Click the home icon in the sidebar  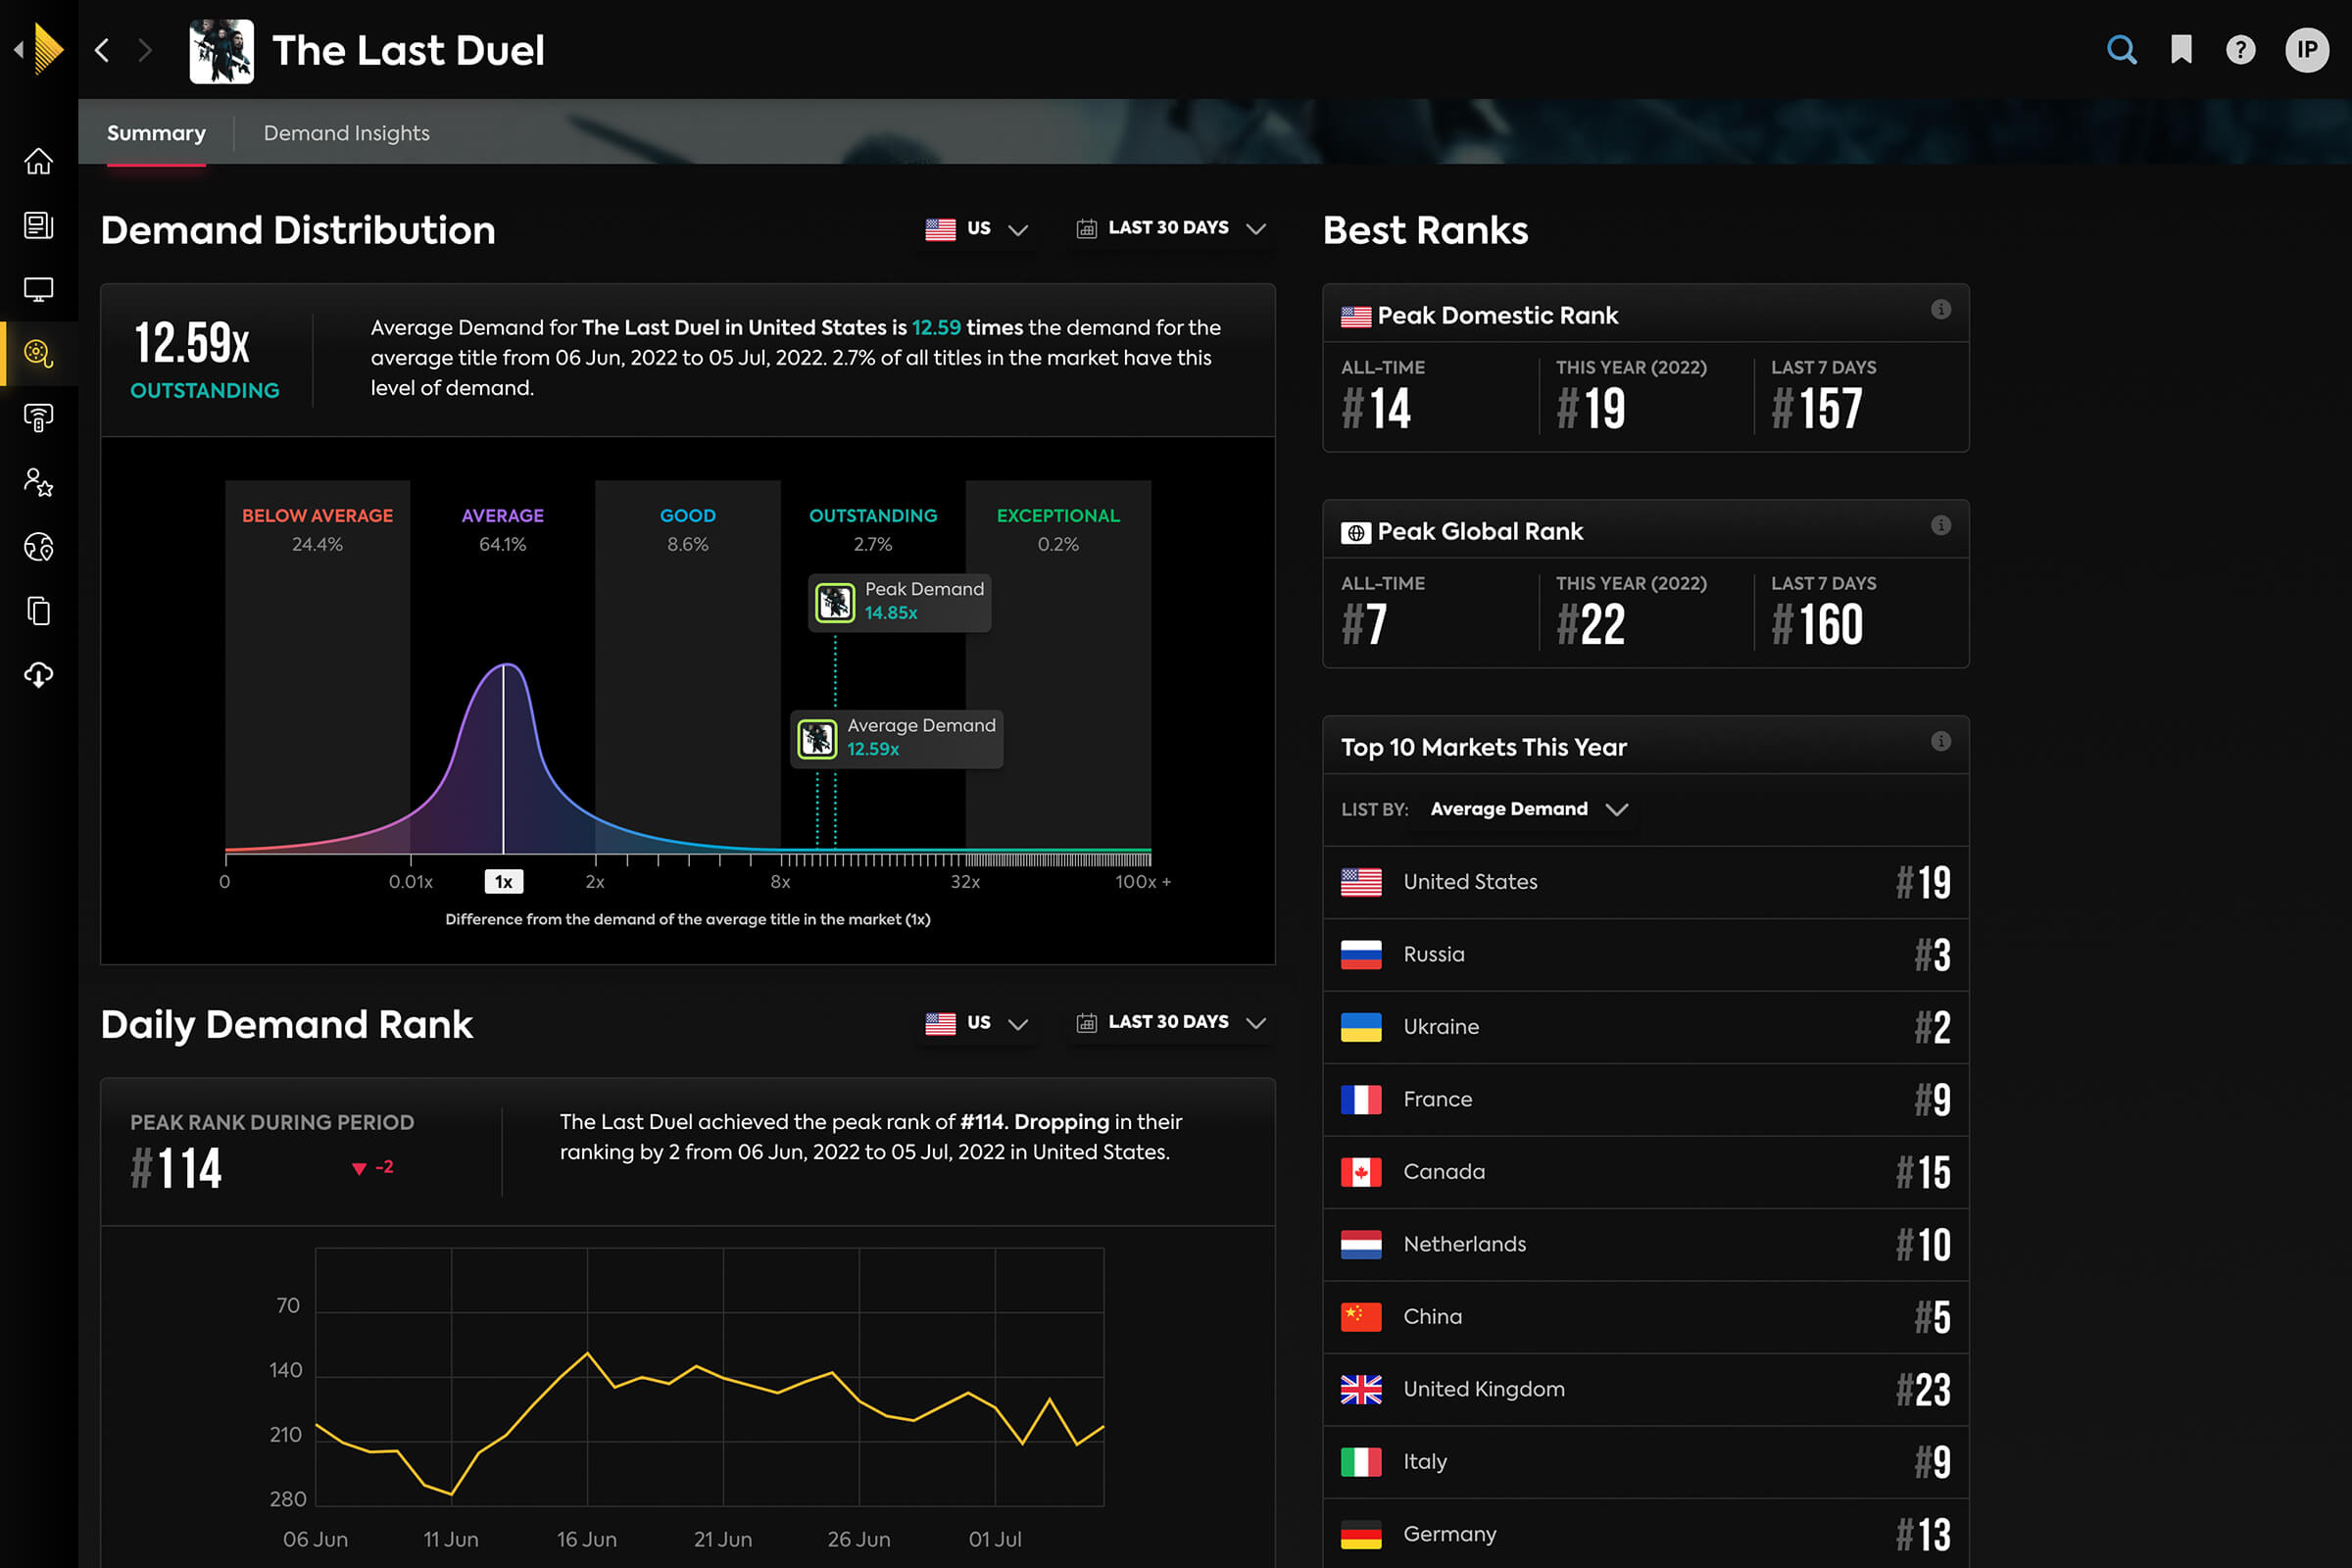tap(38, 161)
